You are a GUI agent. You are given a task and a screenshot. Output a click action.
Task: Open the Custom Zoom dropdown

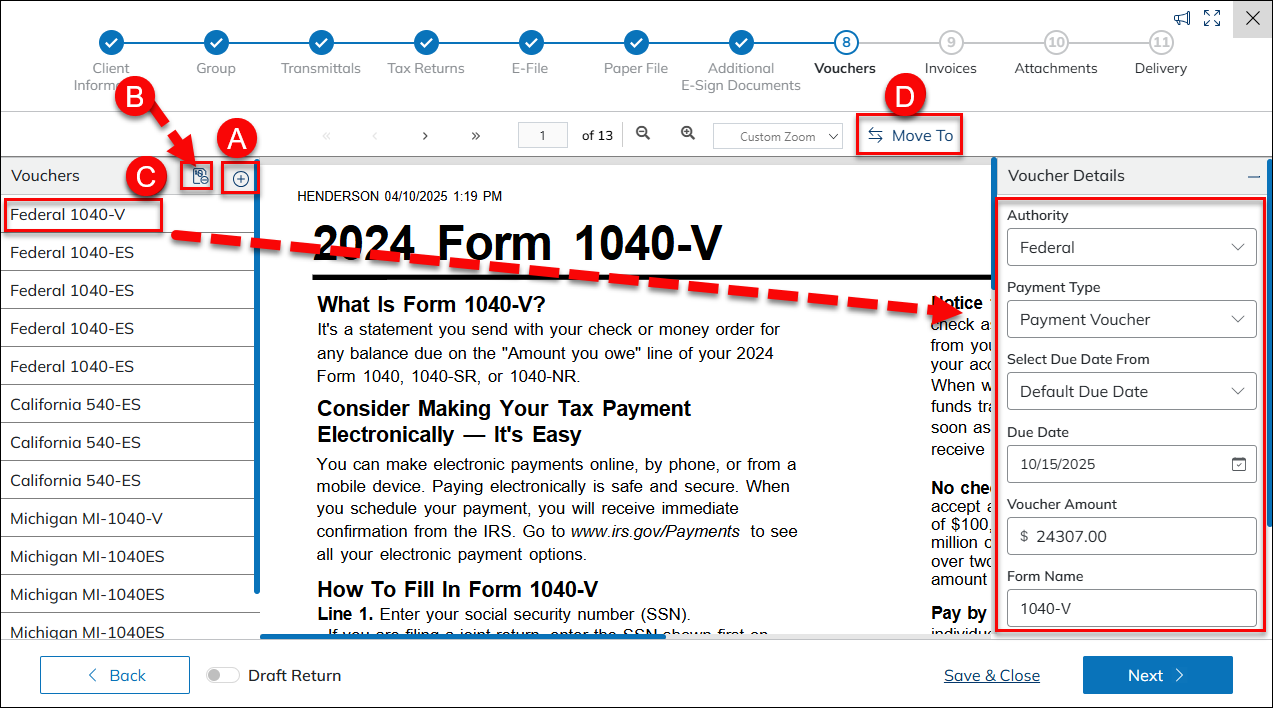778,136
